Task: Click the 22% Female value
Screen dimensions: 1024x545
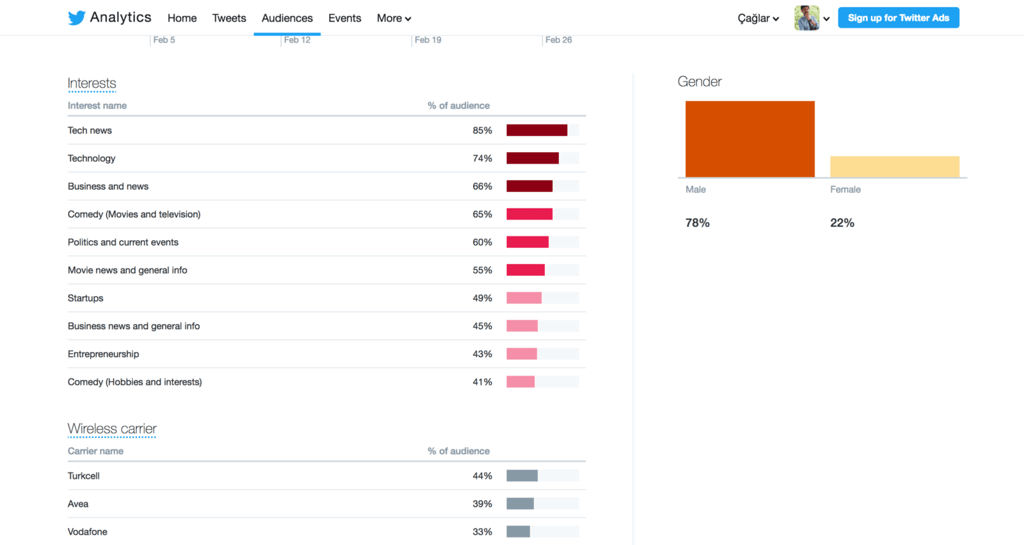Action: tap(842, 223)
